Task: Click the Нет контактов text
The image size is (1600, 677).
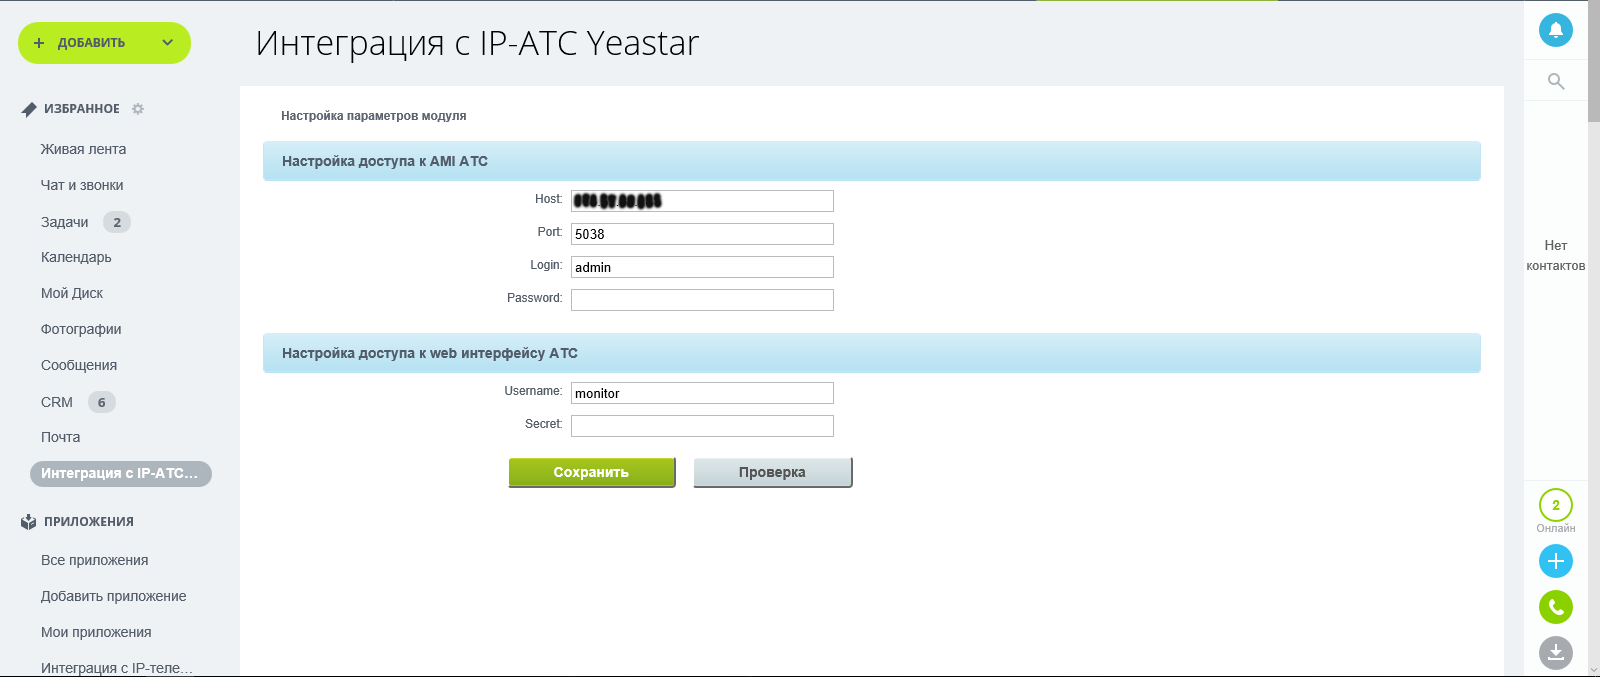Action: [x=1556, y=255]
